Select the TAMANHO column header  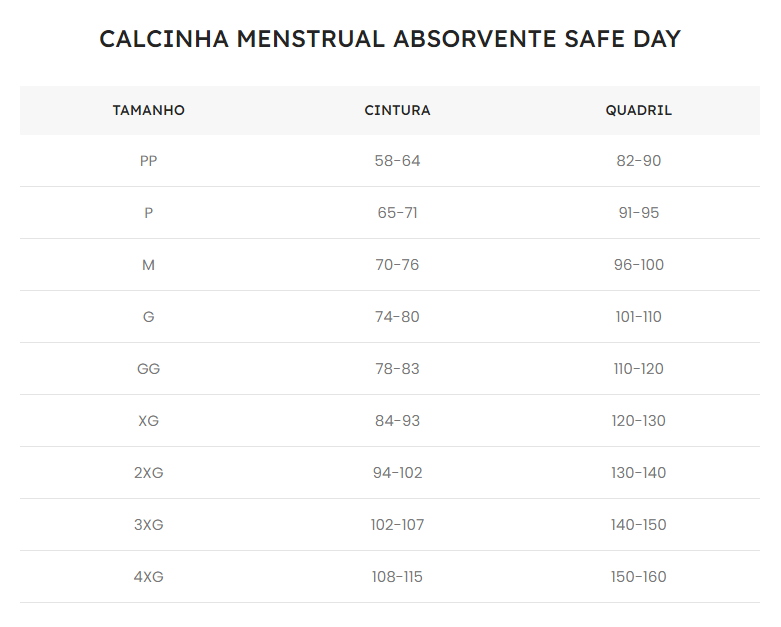click(148, 110)
